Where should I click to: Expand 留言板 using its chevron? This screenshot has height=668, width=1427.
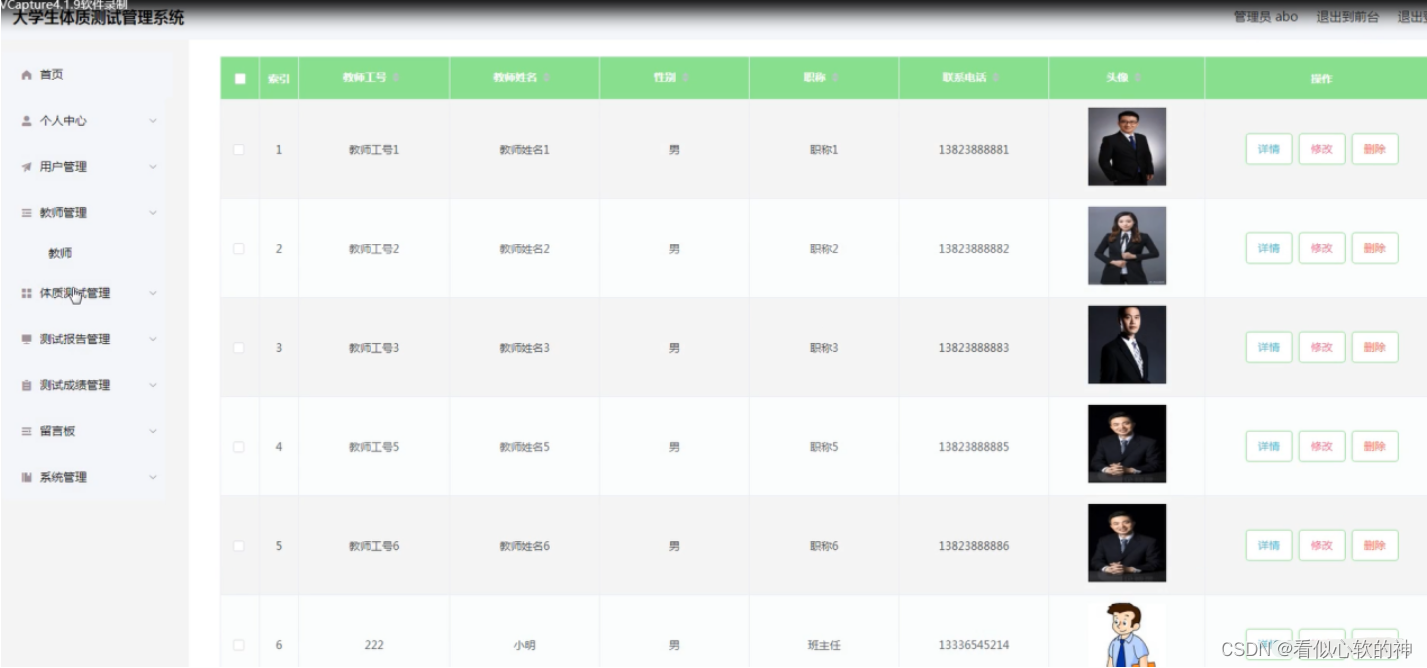(x=153, y=431)
